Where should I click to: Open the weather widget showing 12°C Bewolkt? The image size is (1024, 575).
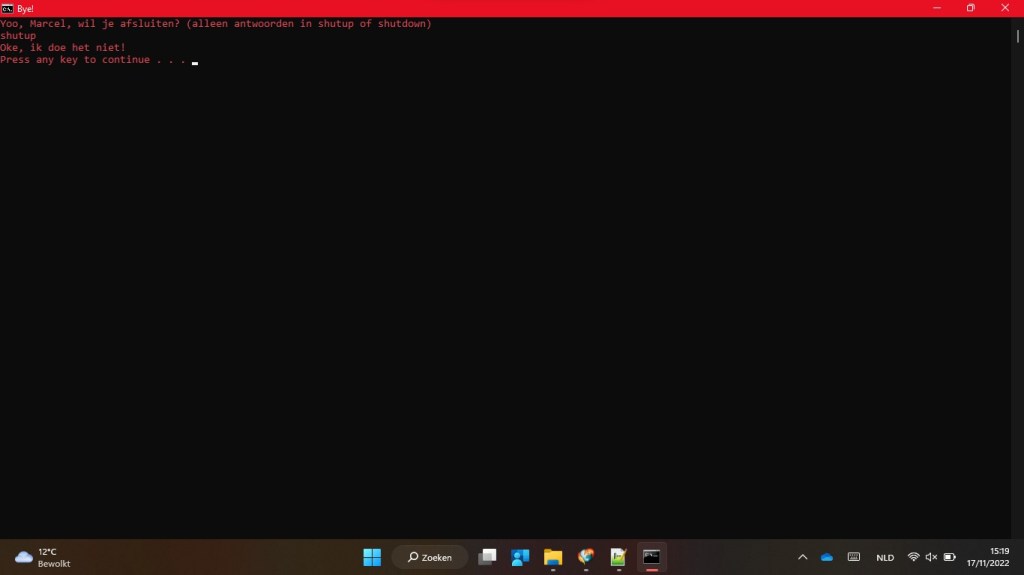pyautogui.click(x=43, y=557)
